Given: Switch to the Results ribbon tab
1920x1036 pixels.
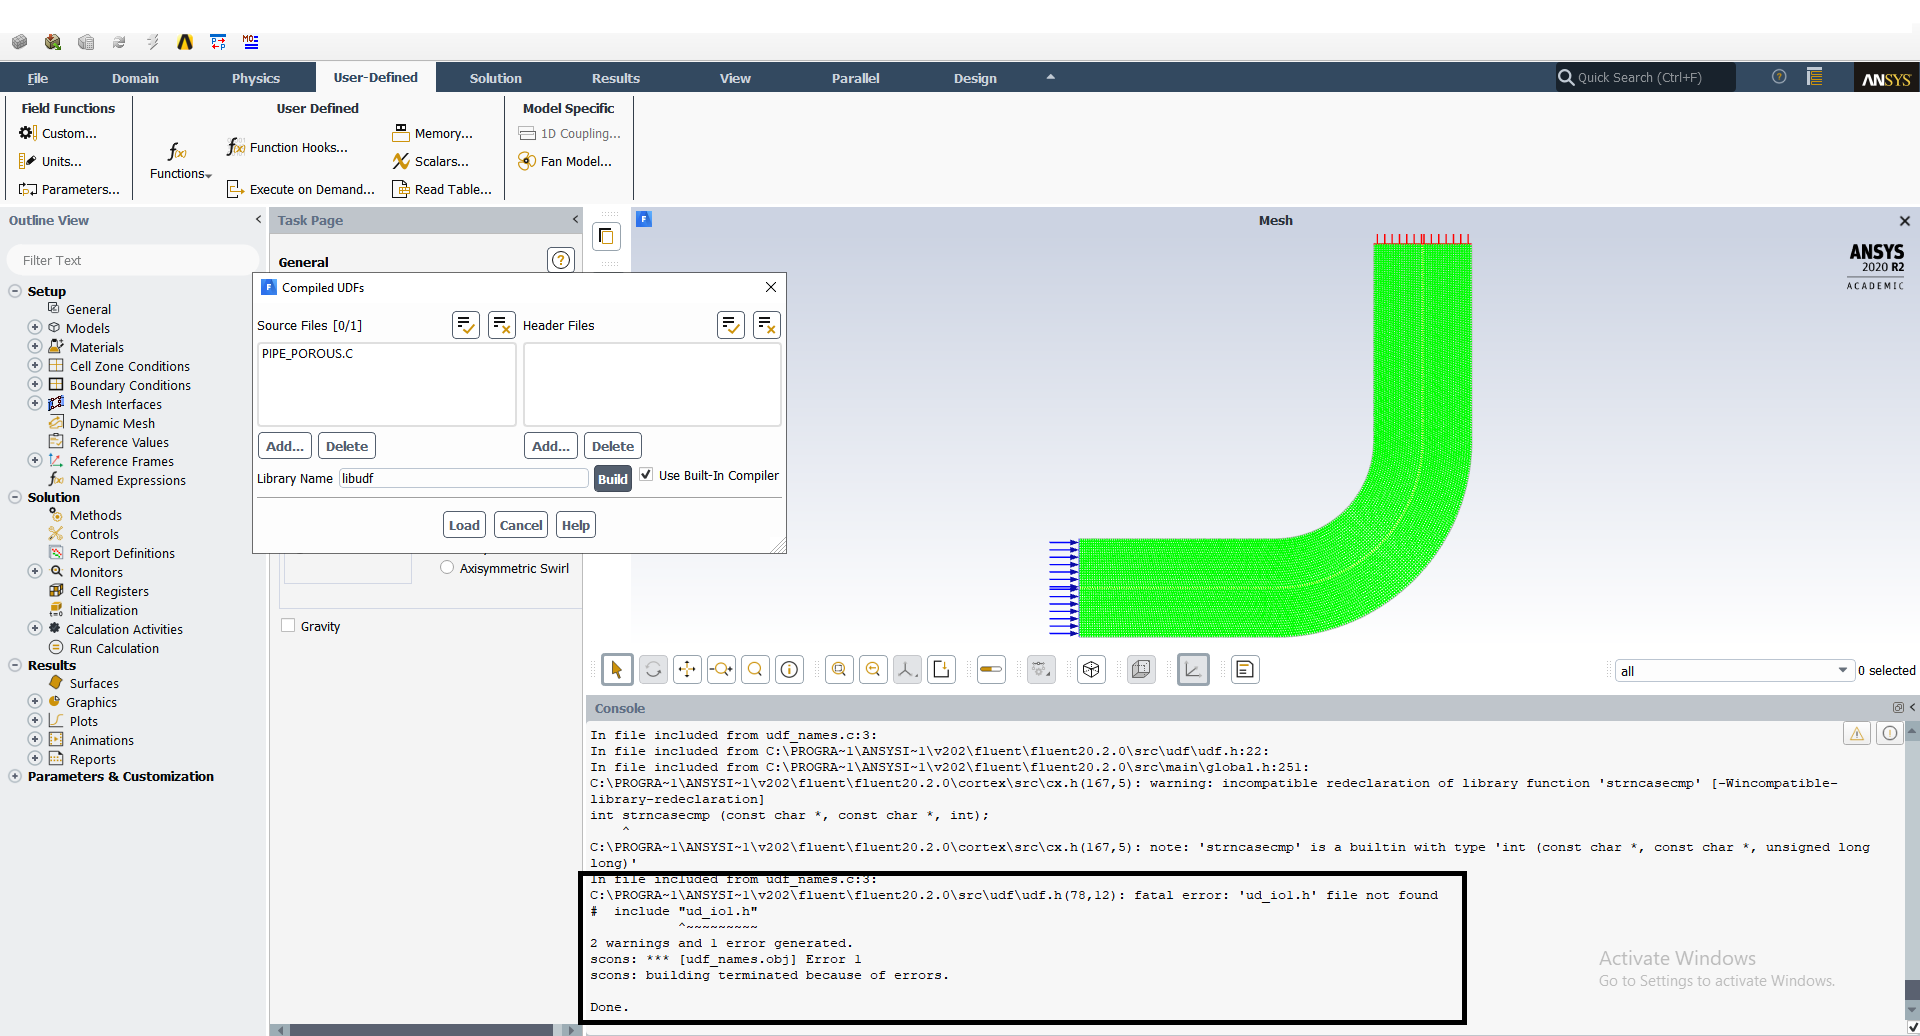Looking at the screenshot, I should click(616, 78).
